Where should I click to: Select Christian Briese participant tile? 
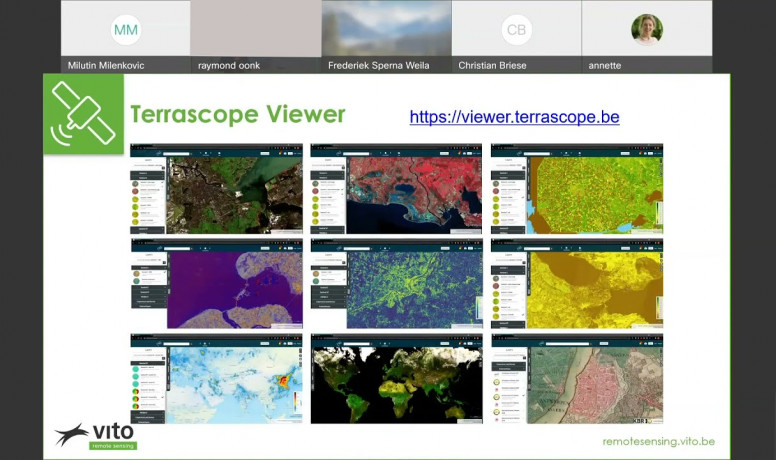click(516, 37)
